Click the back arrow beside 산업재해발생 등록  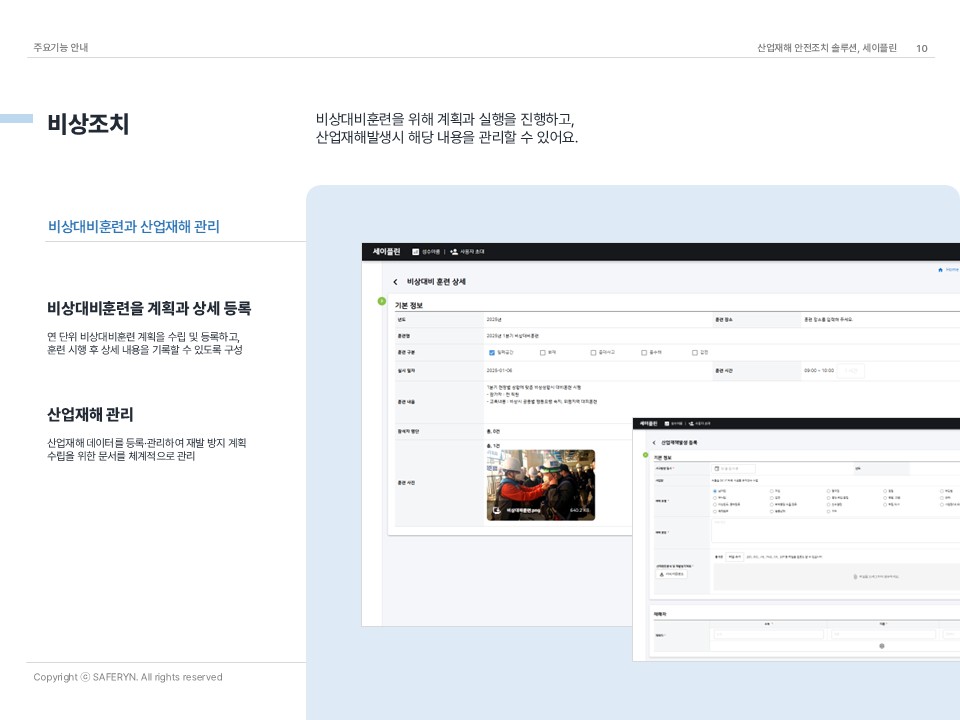653,442
